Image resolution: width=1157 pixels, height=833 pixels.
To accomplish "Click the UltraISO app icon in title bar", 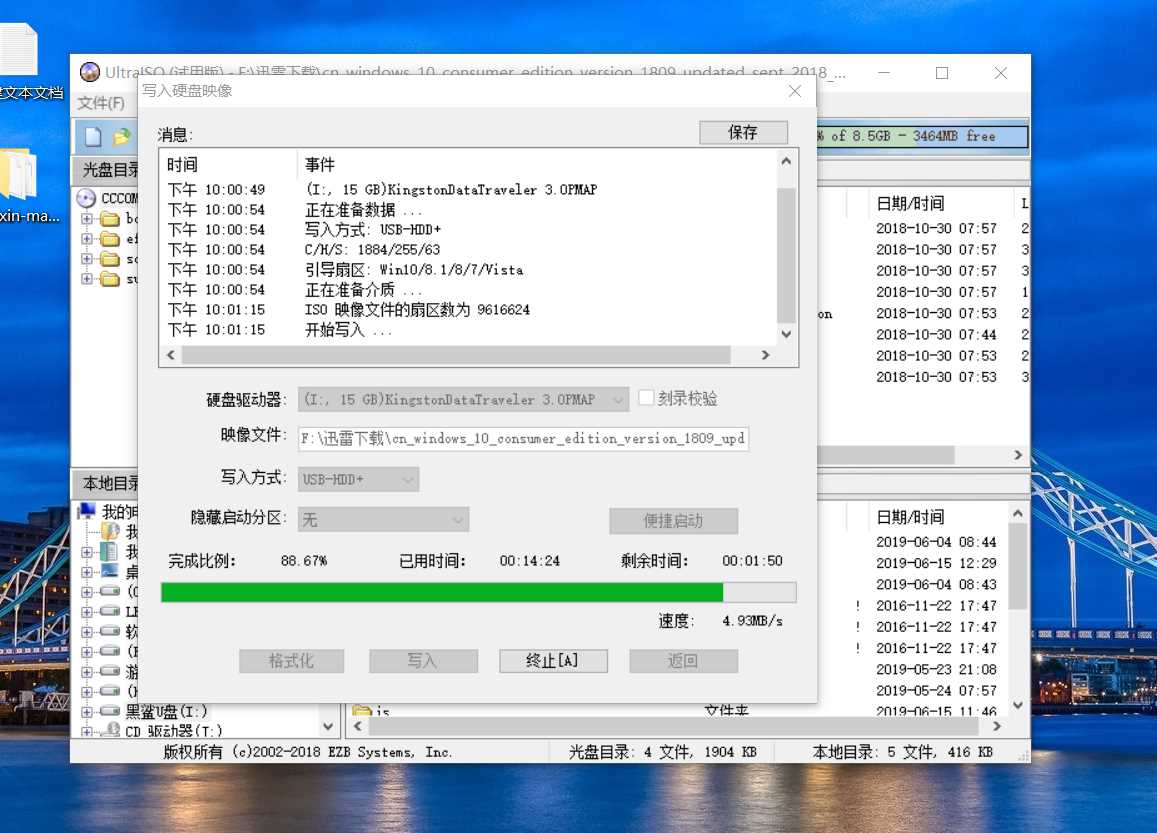I will coord(90,72).
